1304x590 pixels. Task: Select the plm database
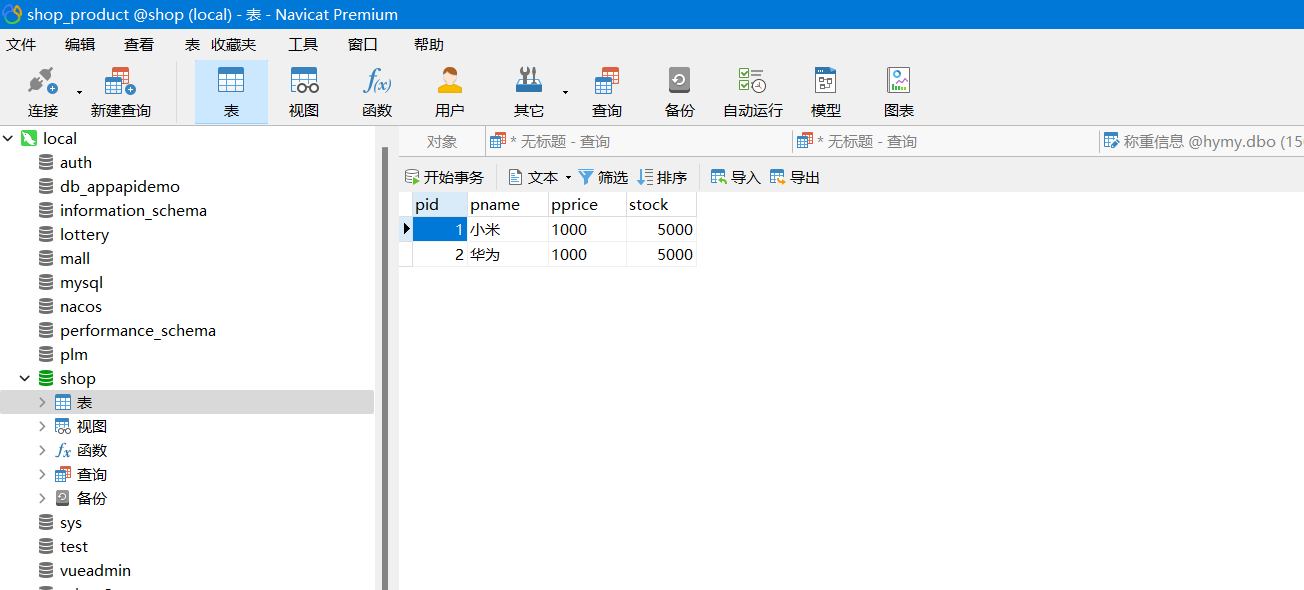tap(74, 355)
